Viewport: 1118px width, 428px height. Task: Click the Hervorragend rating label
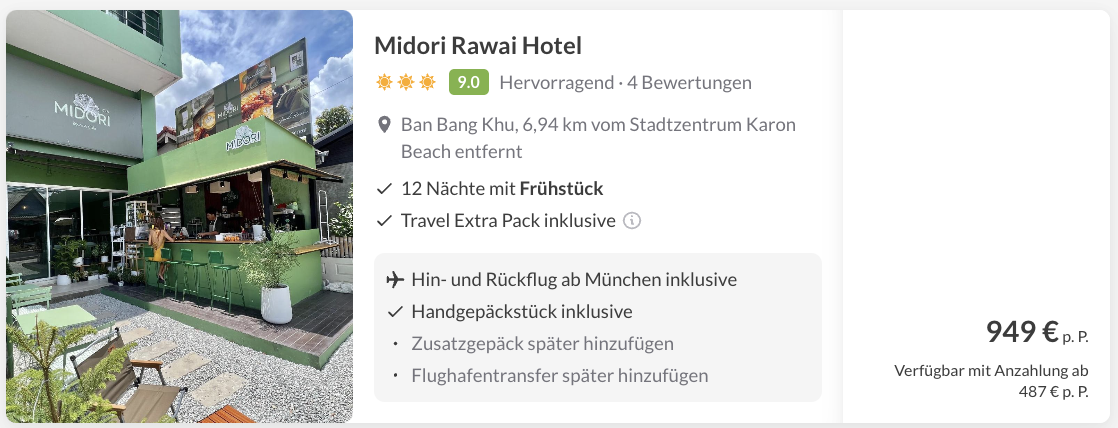556,82
